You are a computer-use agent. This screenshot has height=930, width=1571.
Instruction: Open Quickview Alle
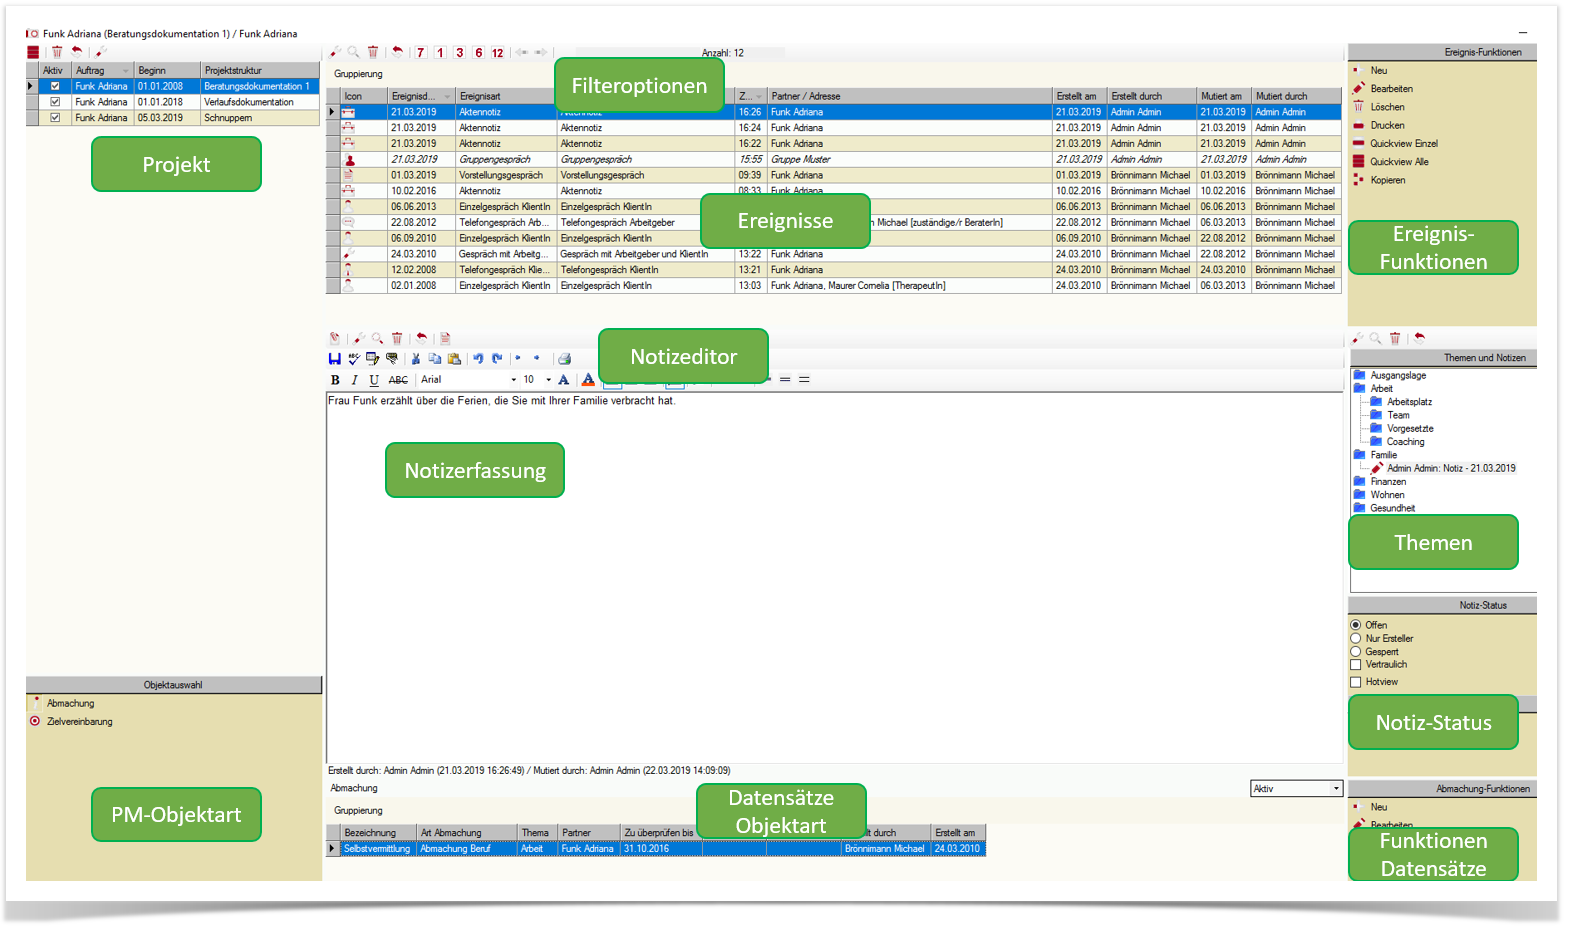[x=1399, y=162]
